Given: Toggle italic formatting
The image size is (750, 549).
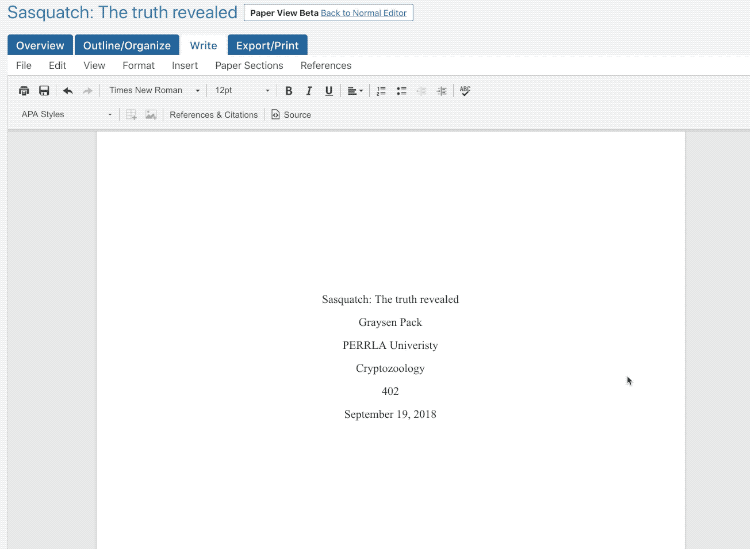Looking at the screenshot, I should [309, 90].
